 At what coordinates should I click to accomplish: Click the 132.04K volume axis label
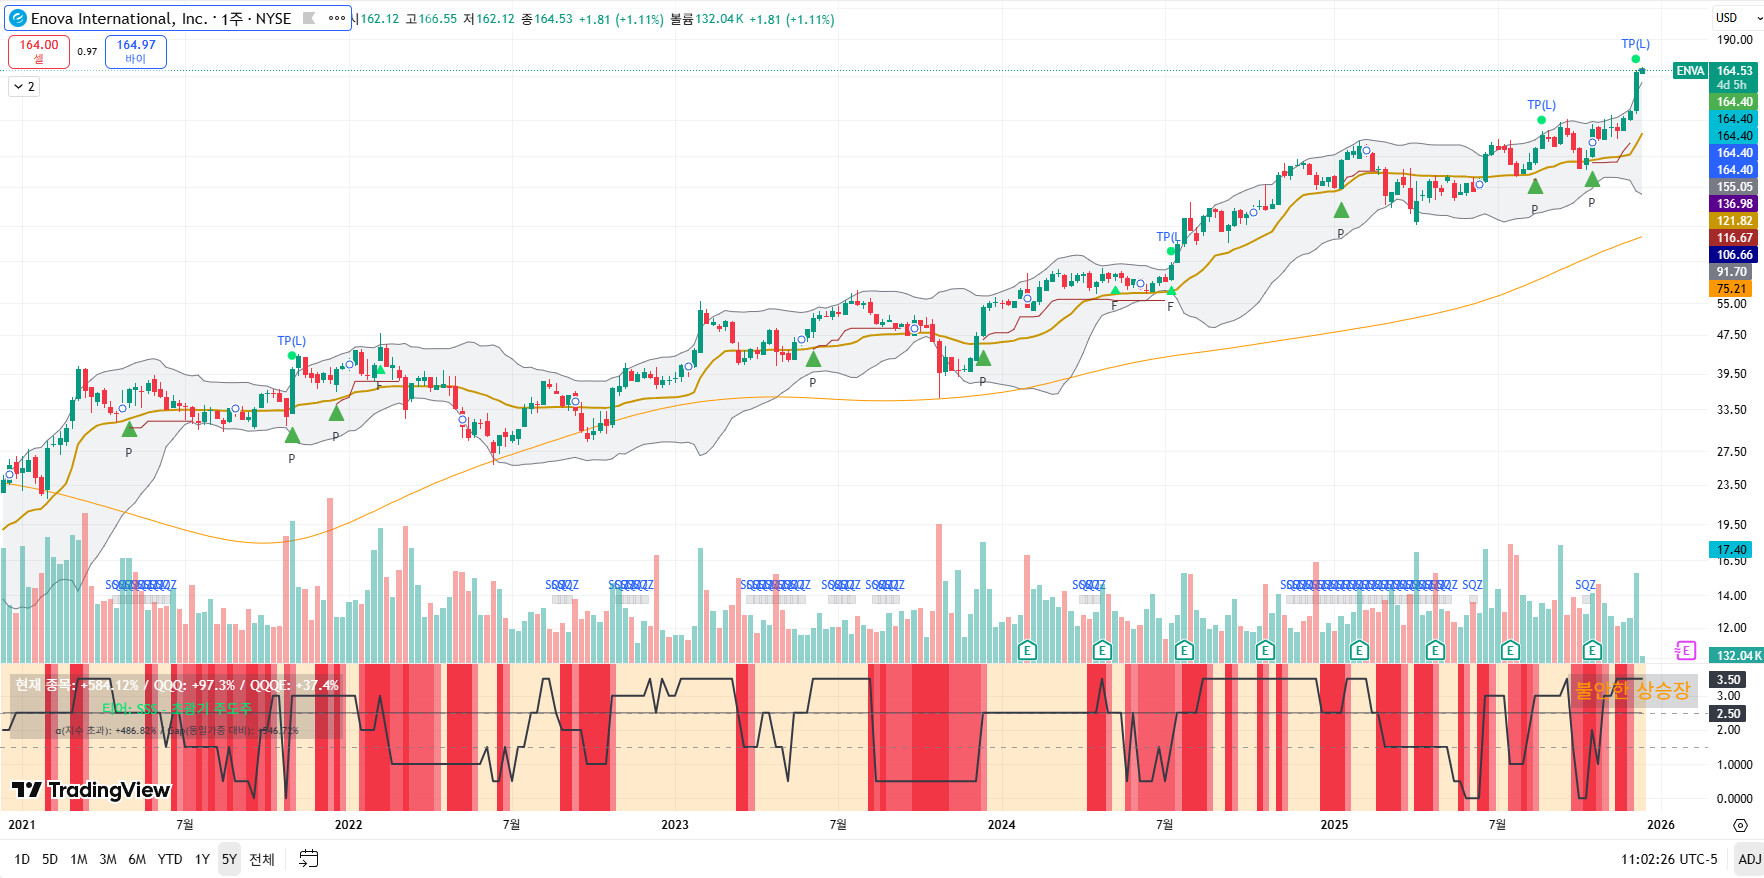pos(1737,656)
